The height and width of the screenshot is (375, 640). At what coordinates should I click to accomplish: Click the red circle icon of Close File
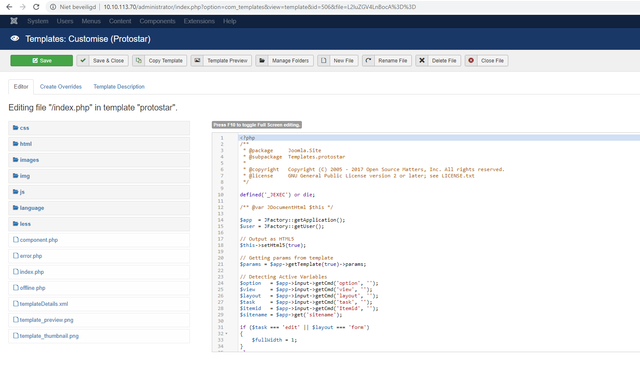tap(471, 60)
